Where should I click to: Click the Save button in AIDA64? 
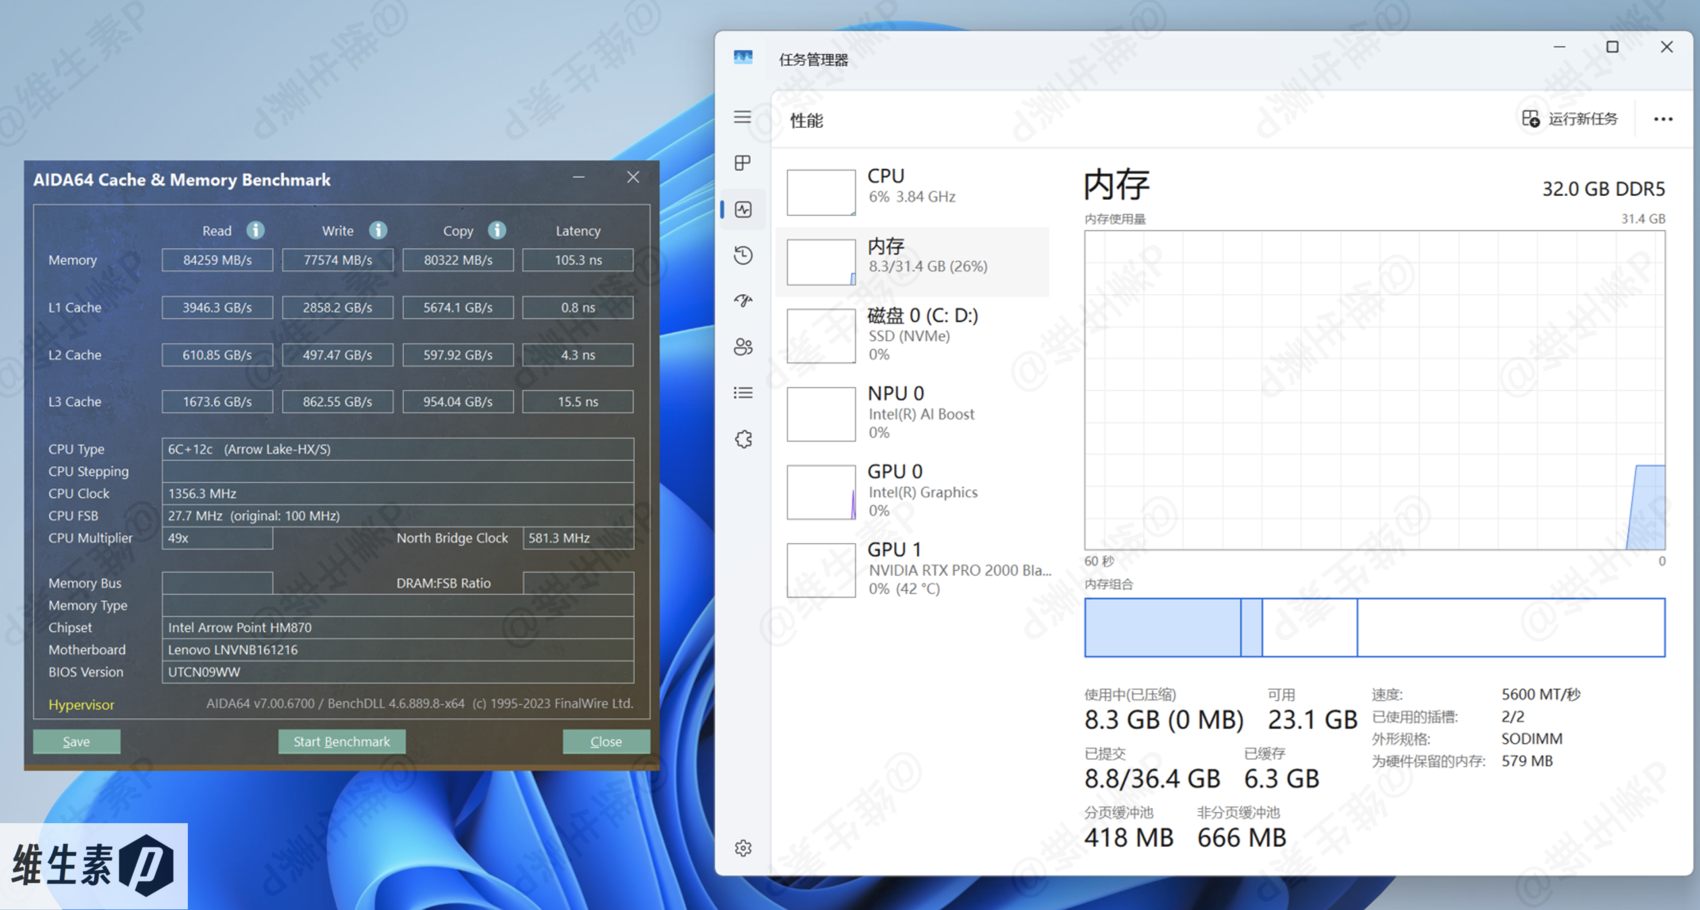coord(77,741)
